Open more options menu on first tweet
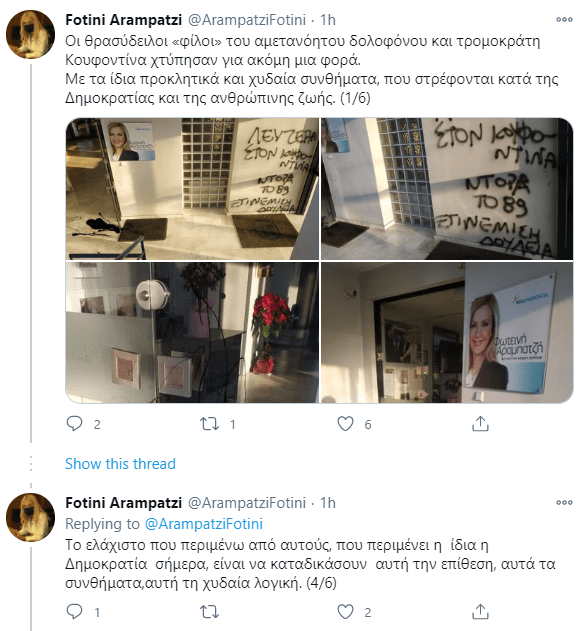Image resolution: width=586 pixels, height=631 pixels. [564, 19]
